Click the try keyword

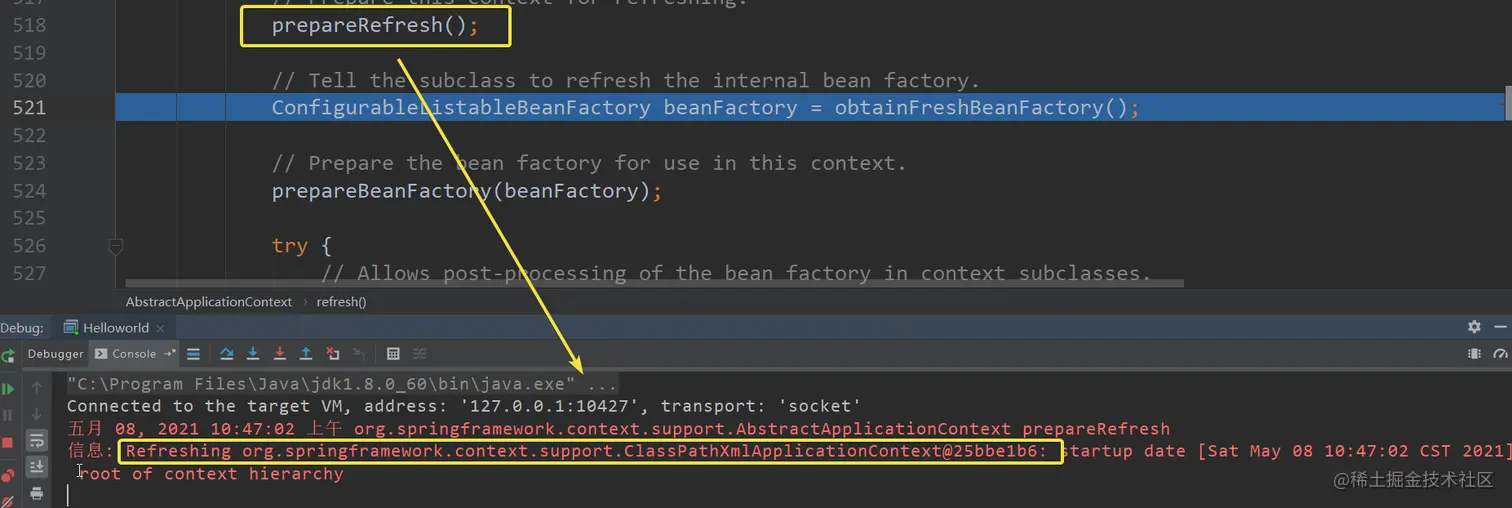pos(290,246)
